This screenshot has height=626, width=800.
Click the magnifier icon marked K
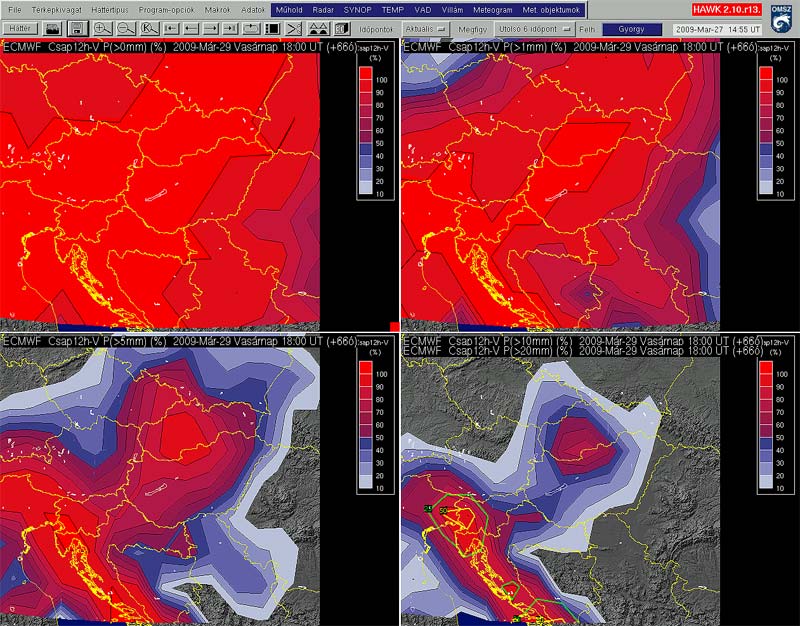click(150, 30)
